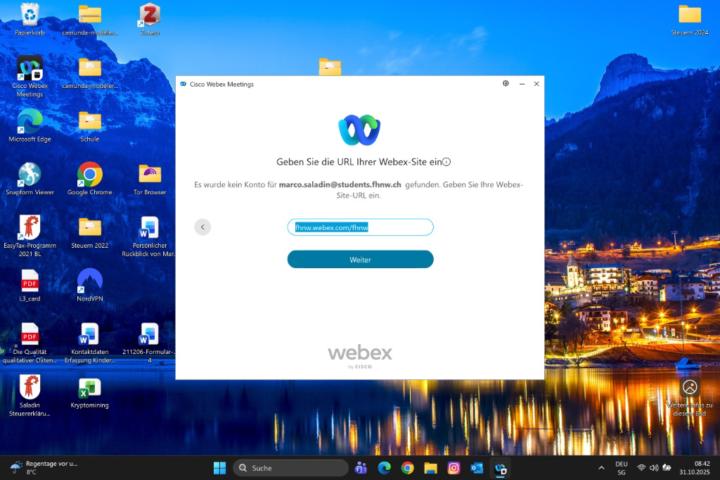This screenshot has height=480, width=720.
Task: Open Google Chrome from the taskbar
Action: tap(407, 468)
